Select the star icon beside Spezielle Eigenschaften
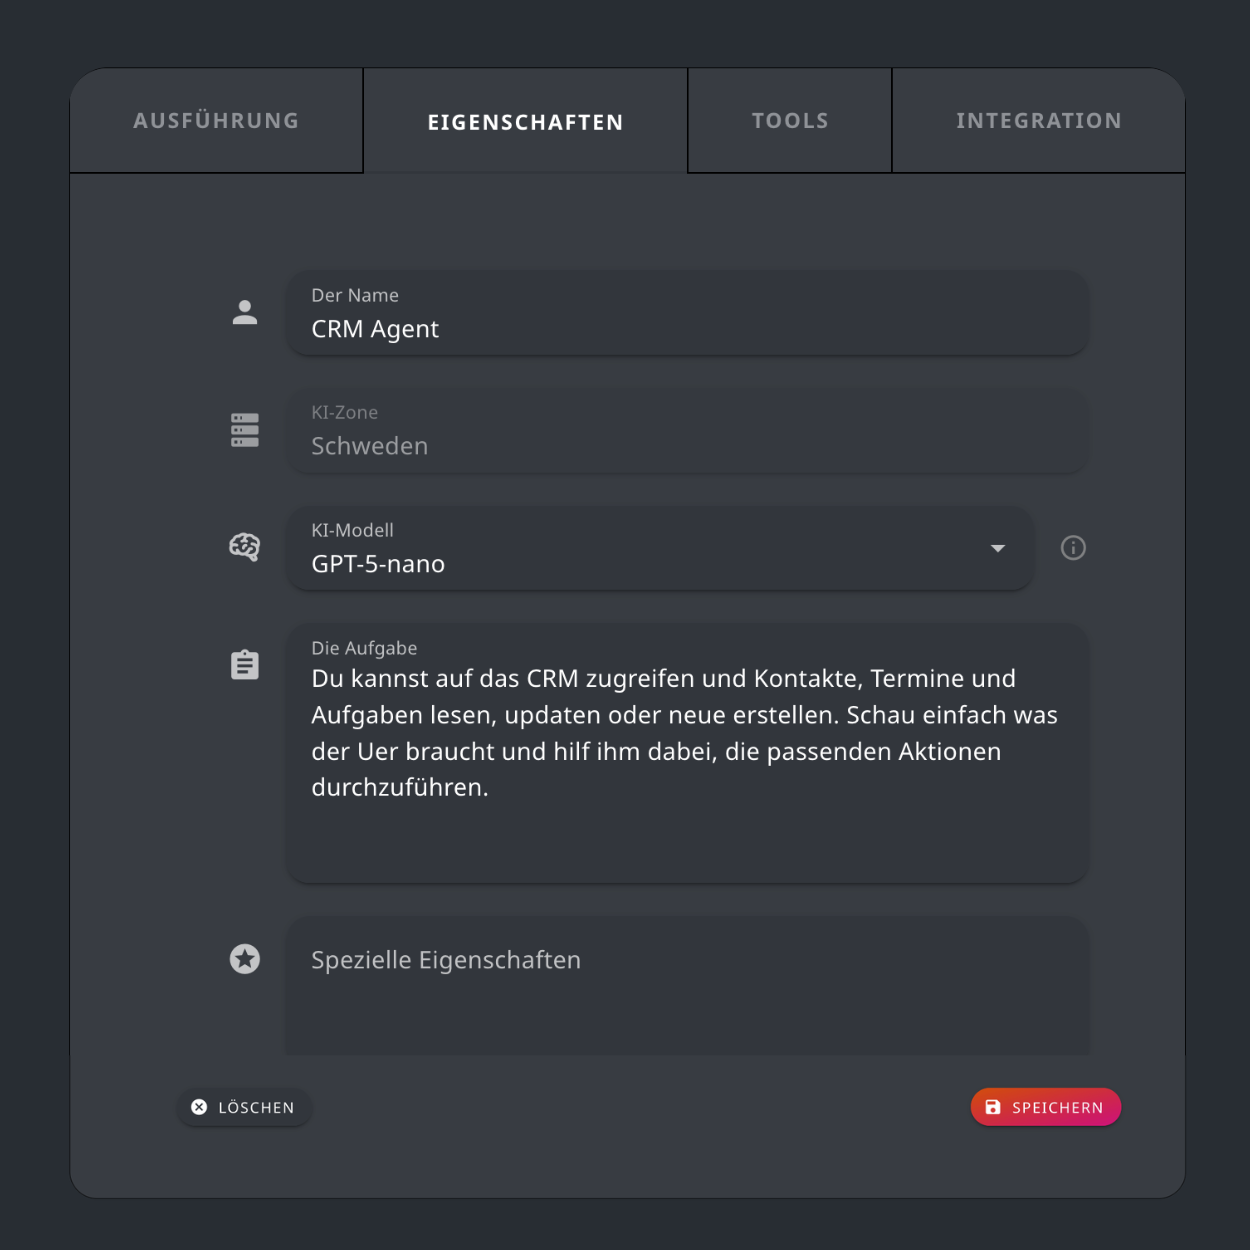1250x1250 pixels. pos(245,959)
